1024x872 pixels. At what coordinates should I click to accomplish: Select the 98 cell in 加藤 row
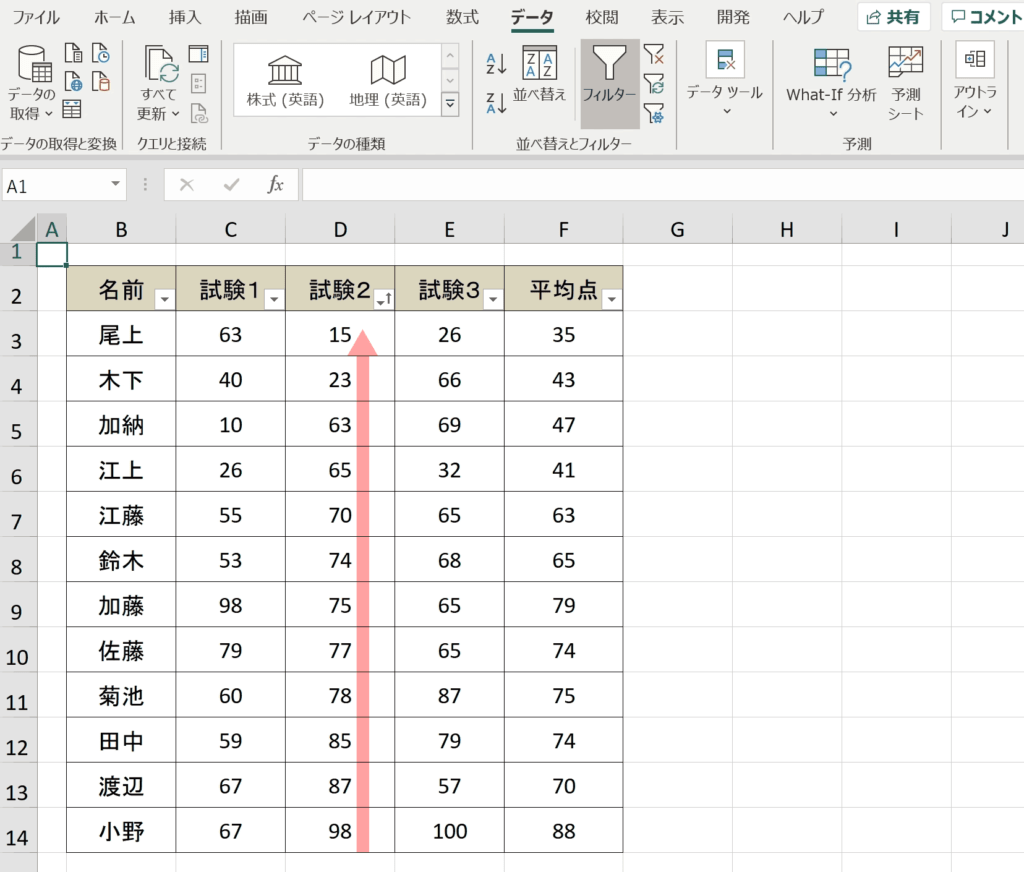(231, 605)
